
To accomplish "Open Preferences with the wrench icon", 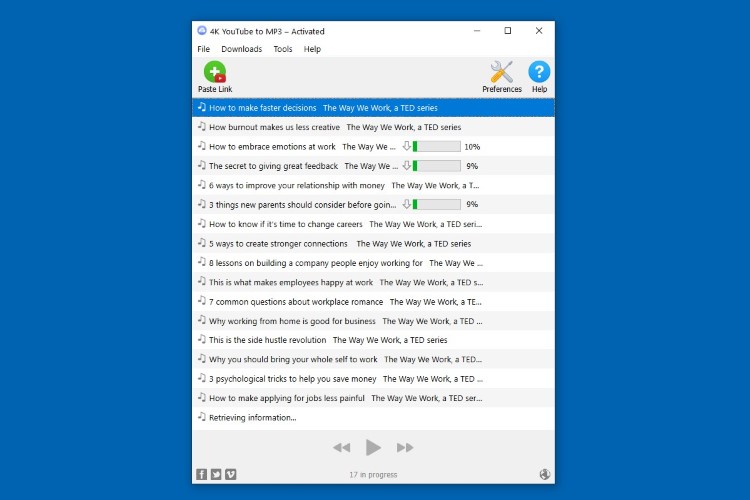I will click(x=501, y=77).
